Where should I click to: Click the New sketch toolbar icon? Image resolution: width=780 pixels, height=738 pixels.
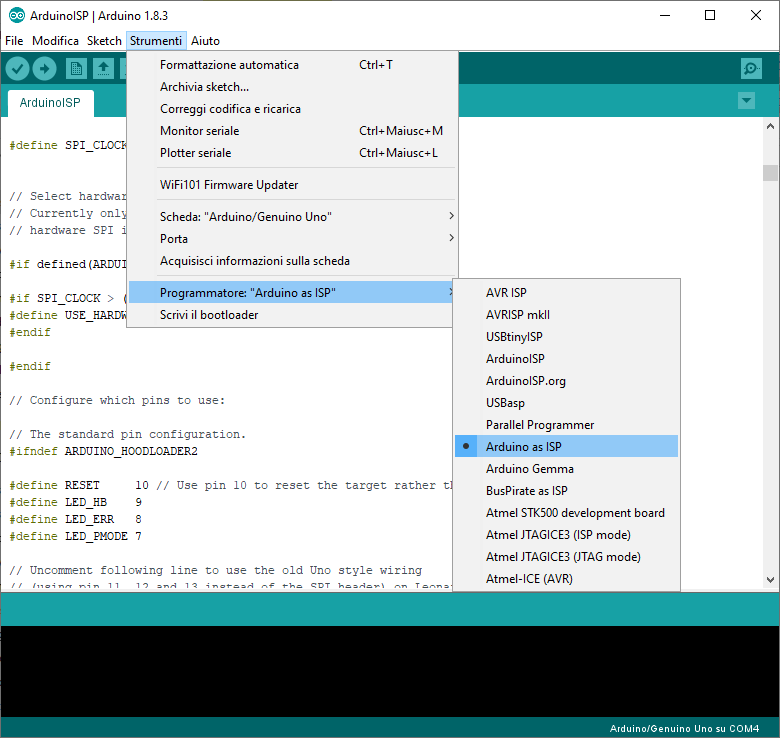[x=76, y=69]
